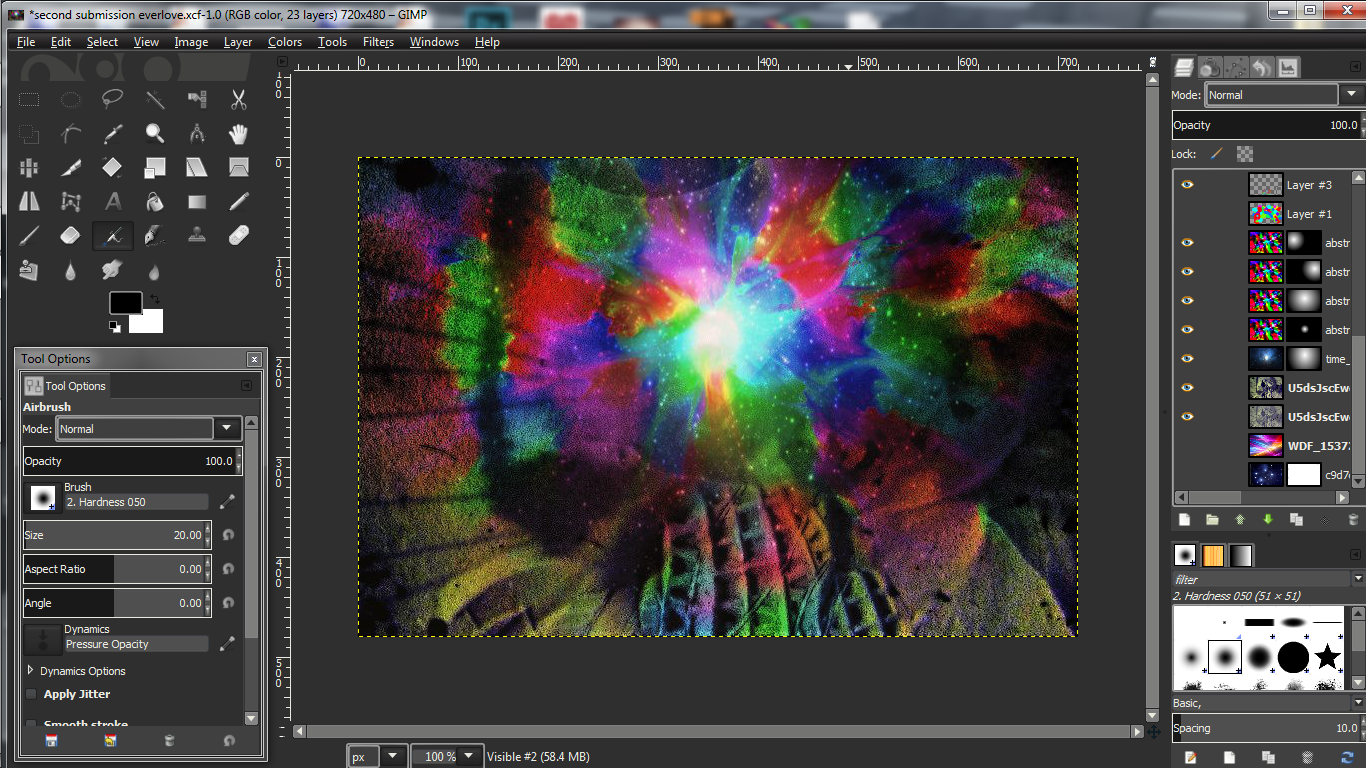Select the Rectangle Select tool

tap(29, 99)
